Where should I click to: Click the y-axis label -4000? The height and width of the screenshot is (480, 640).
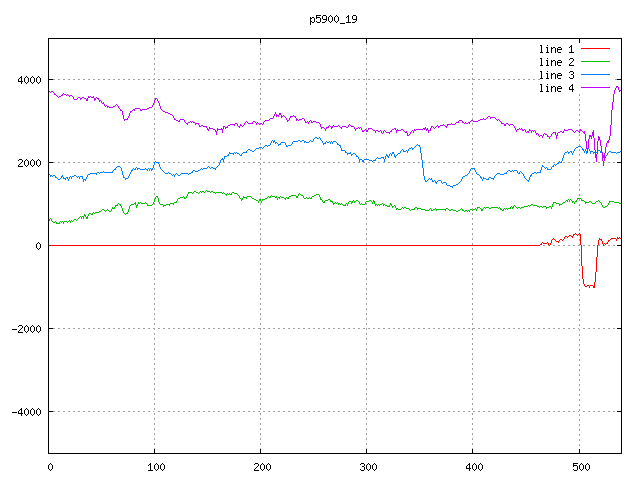click(27, 412)
